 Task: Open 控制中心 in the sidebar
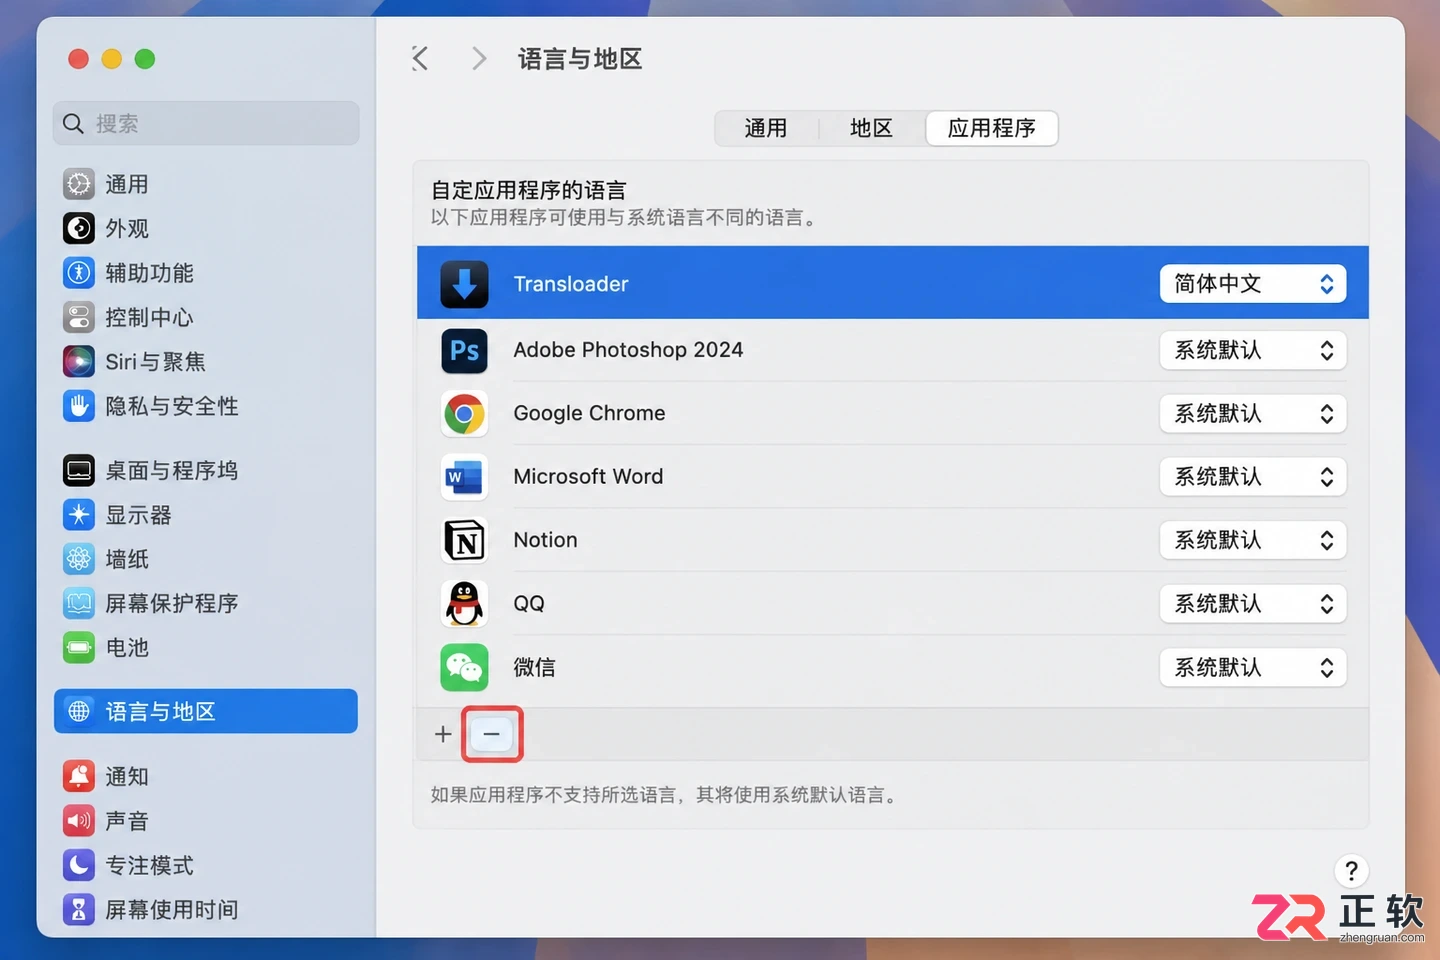click(206, 317)
